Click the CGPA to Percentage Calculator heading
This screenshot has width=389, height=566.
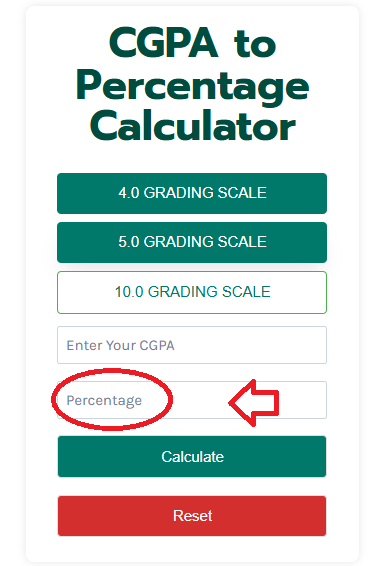(x=192, y=84)
